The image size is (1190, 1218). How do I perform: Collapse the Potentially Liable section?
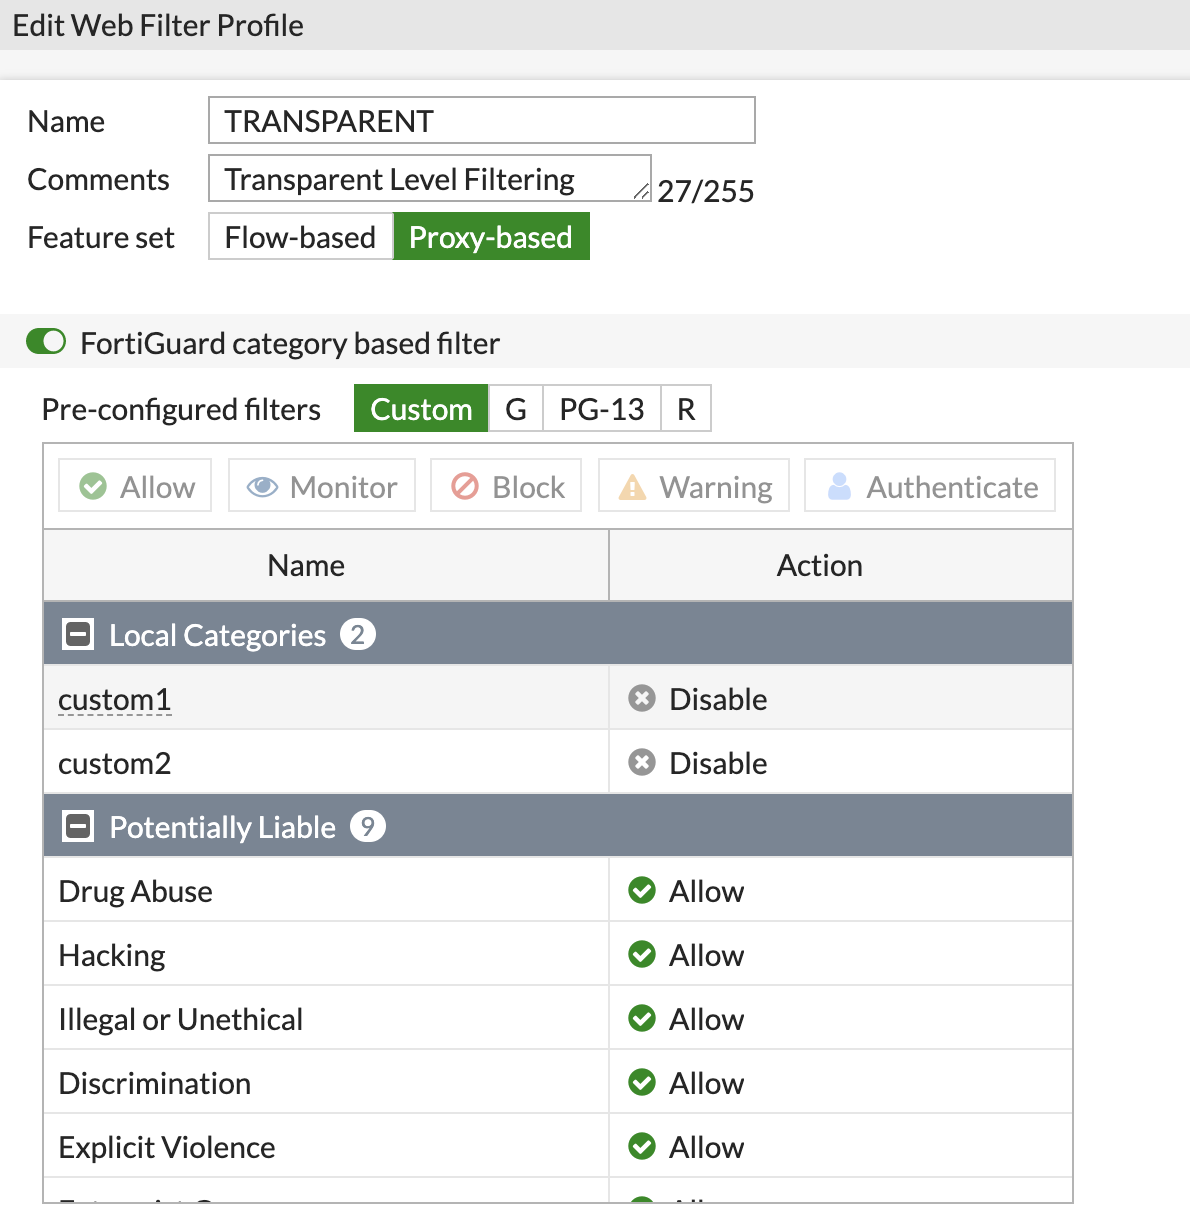coord(77,826)
